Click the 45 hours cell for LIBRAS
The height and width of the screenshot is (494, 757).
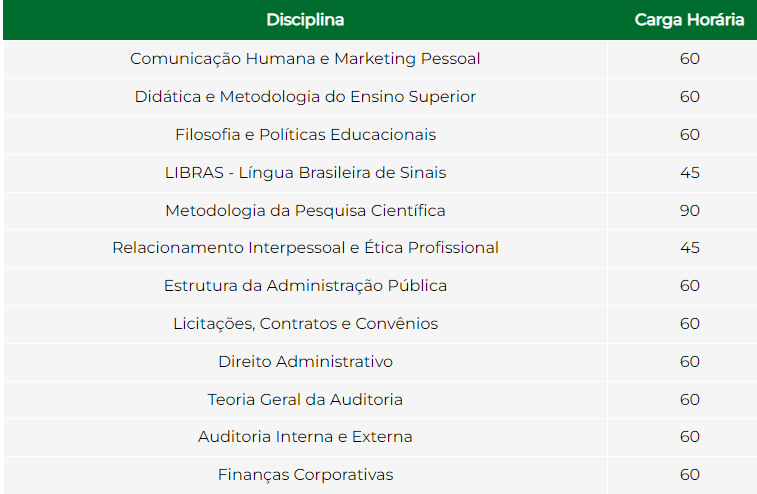(x=689, y=173)
